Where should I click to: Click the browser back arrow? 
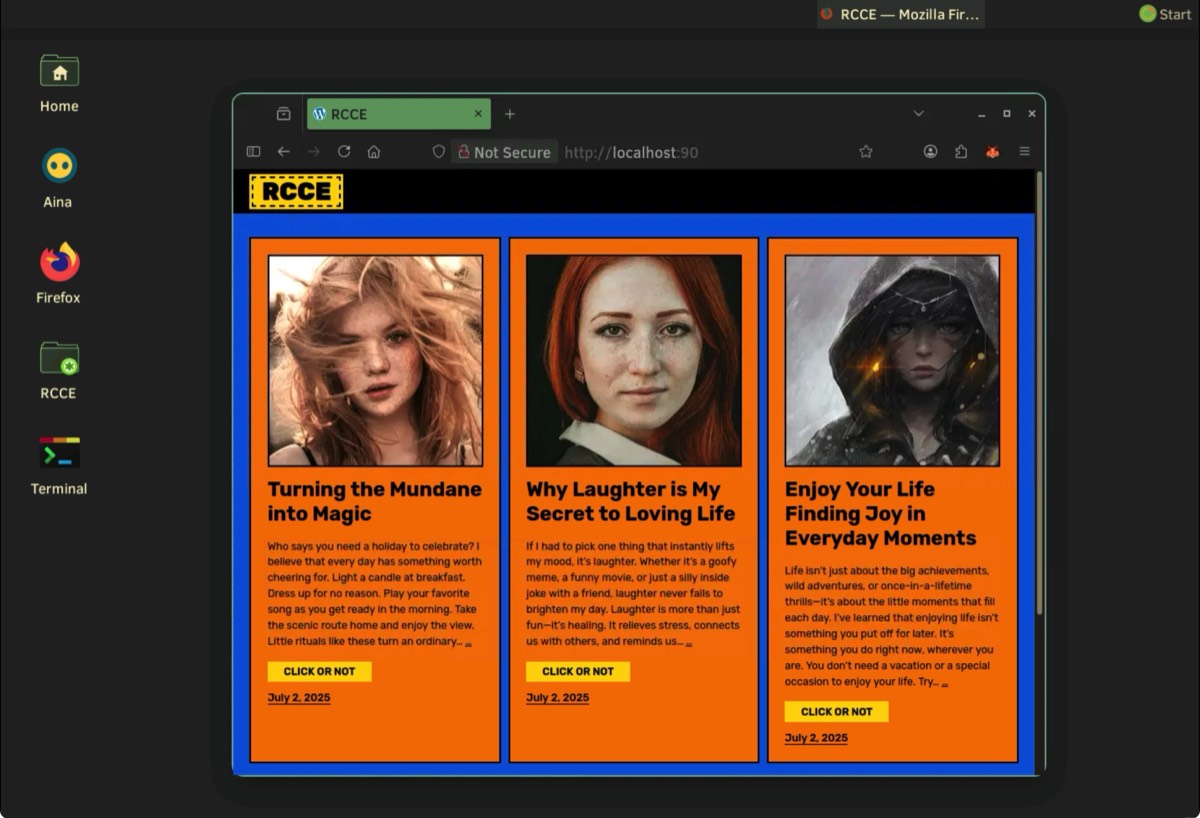[x=284, y=152]
